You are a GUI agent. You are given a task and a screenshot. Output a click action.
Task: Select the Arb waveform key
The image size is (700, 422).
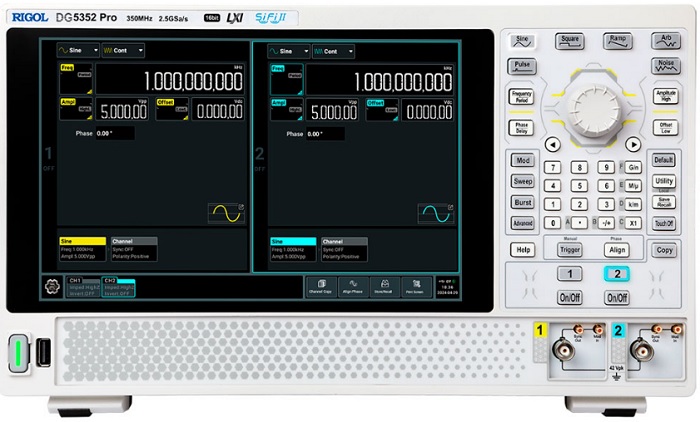[666, 41]
